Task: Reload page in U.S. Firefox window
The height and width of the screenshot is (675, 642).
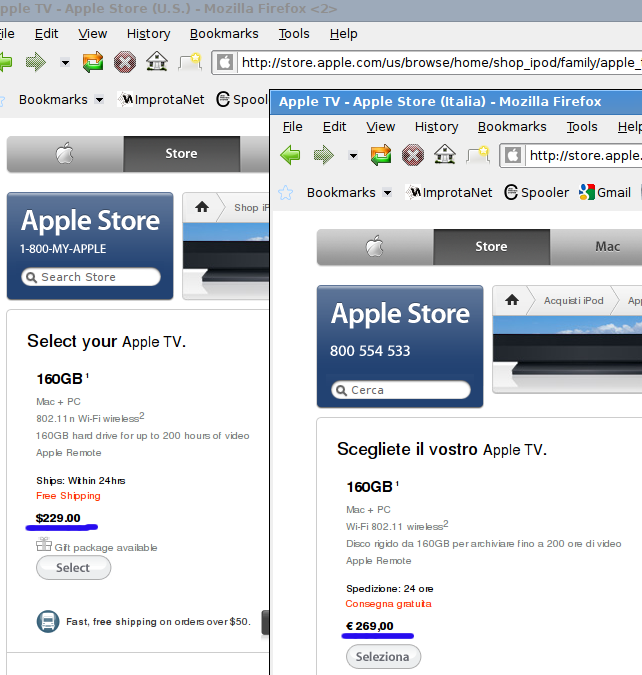Action: pyautogui.click(x=93, y=62)
